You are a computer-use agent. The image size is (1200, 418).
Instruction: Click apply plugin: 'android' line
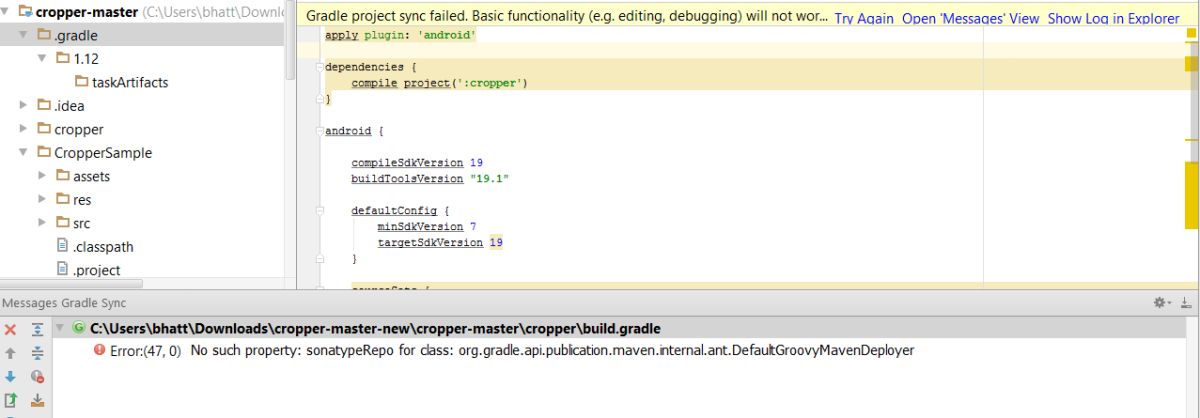[400, 35]
